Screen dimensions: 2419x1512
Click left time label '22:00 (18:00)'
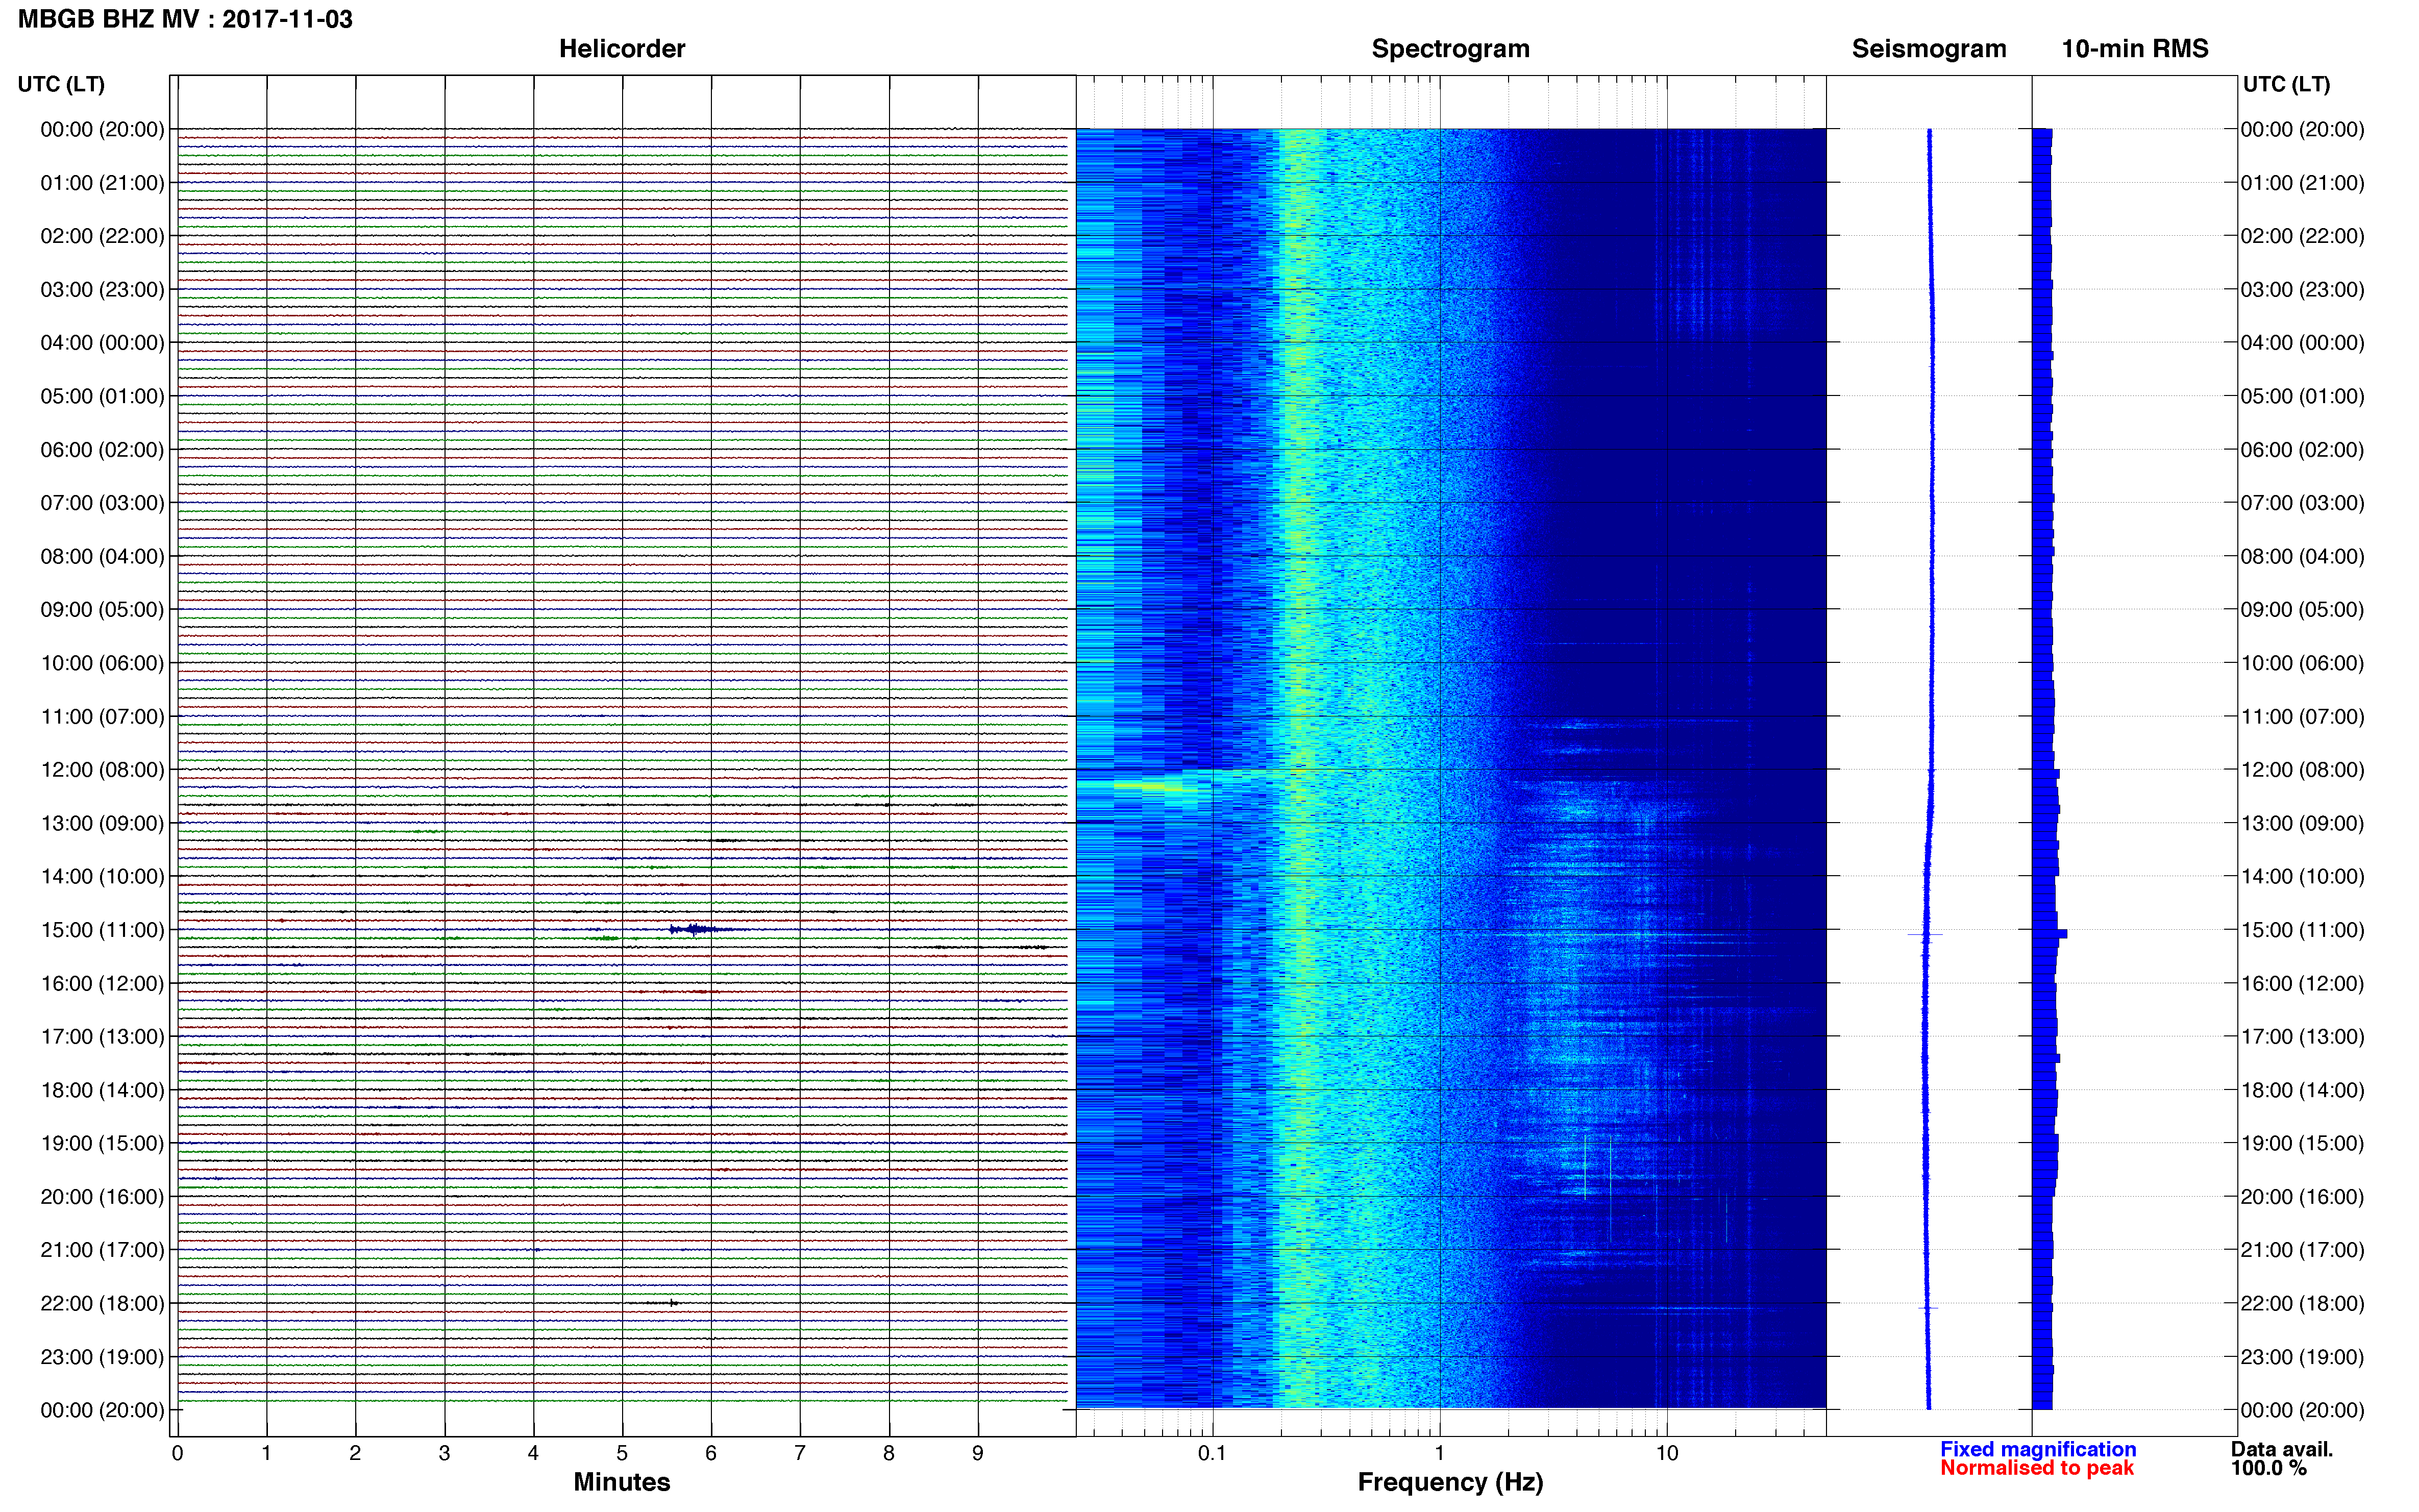(x=102, y=1303)
